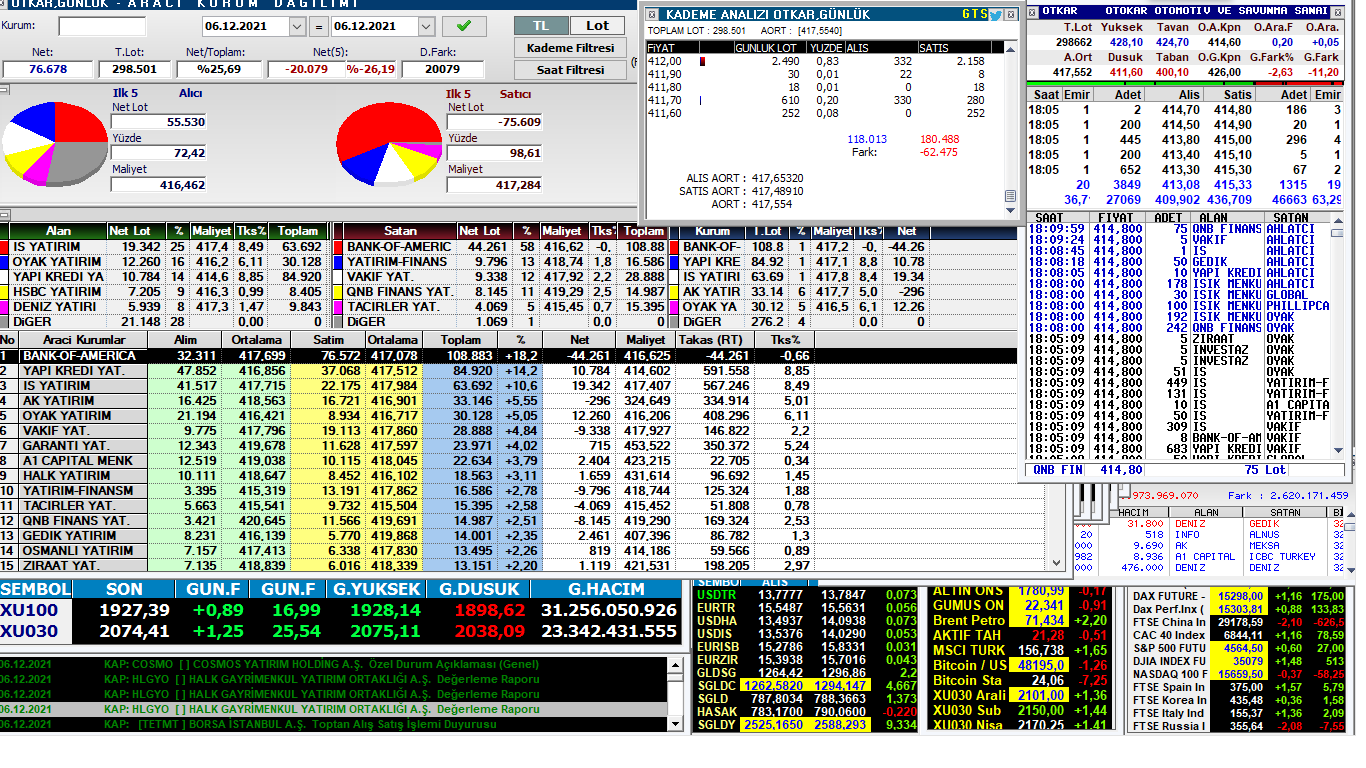Click the XU030 index symbol
Viewport: 1366px width, 768px height.
pyautogui.click(x=30, y=631)
